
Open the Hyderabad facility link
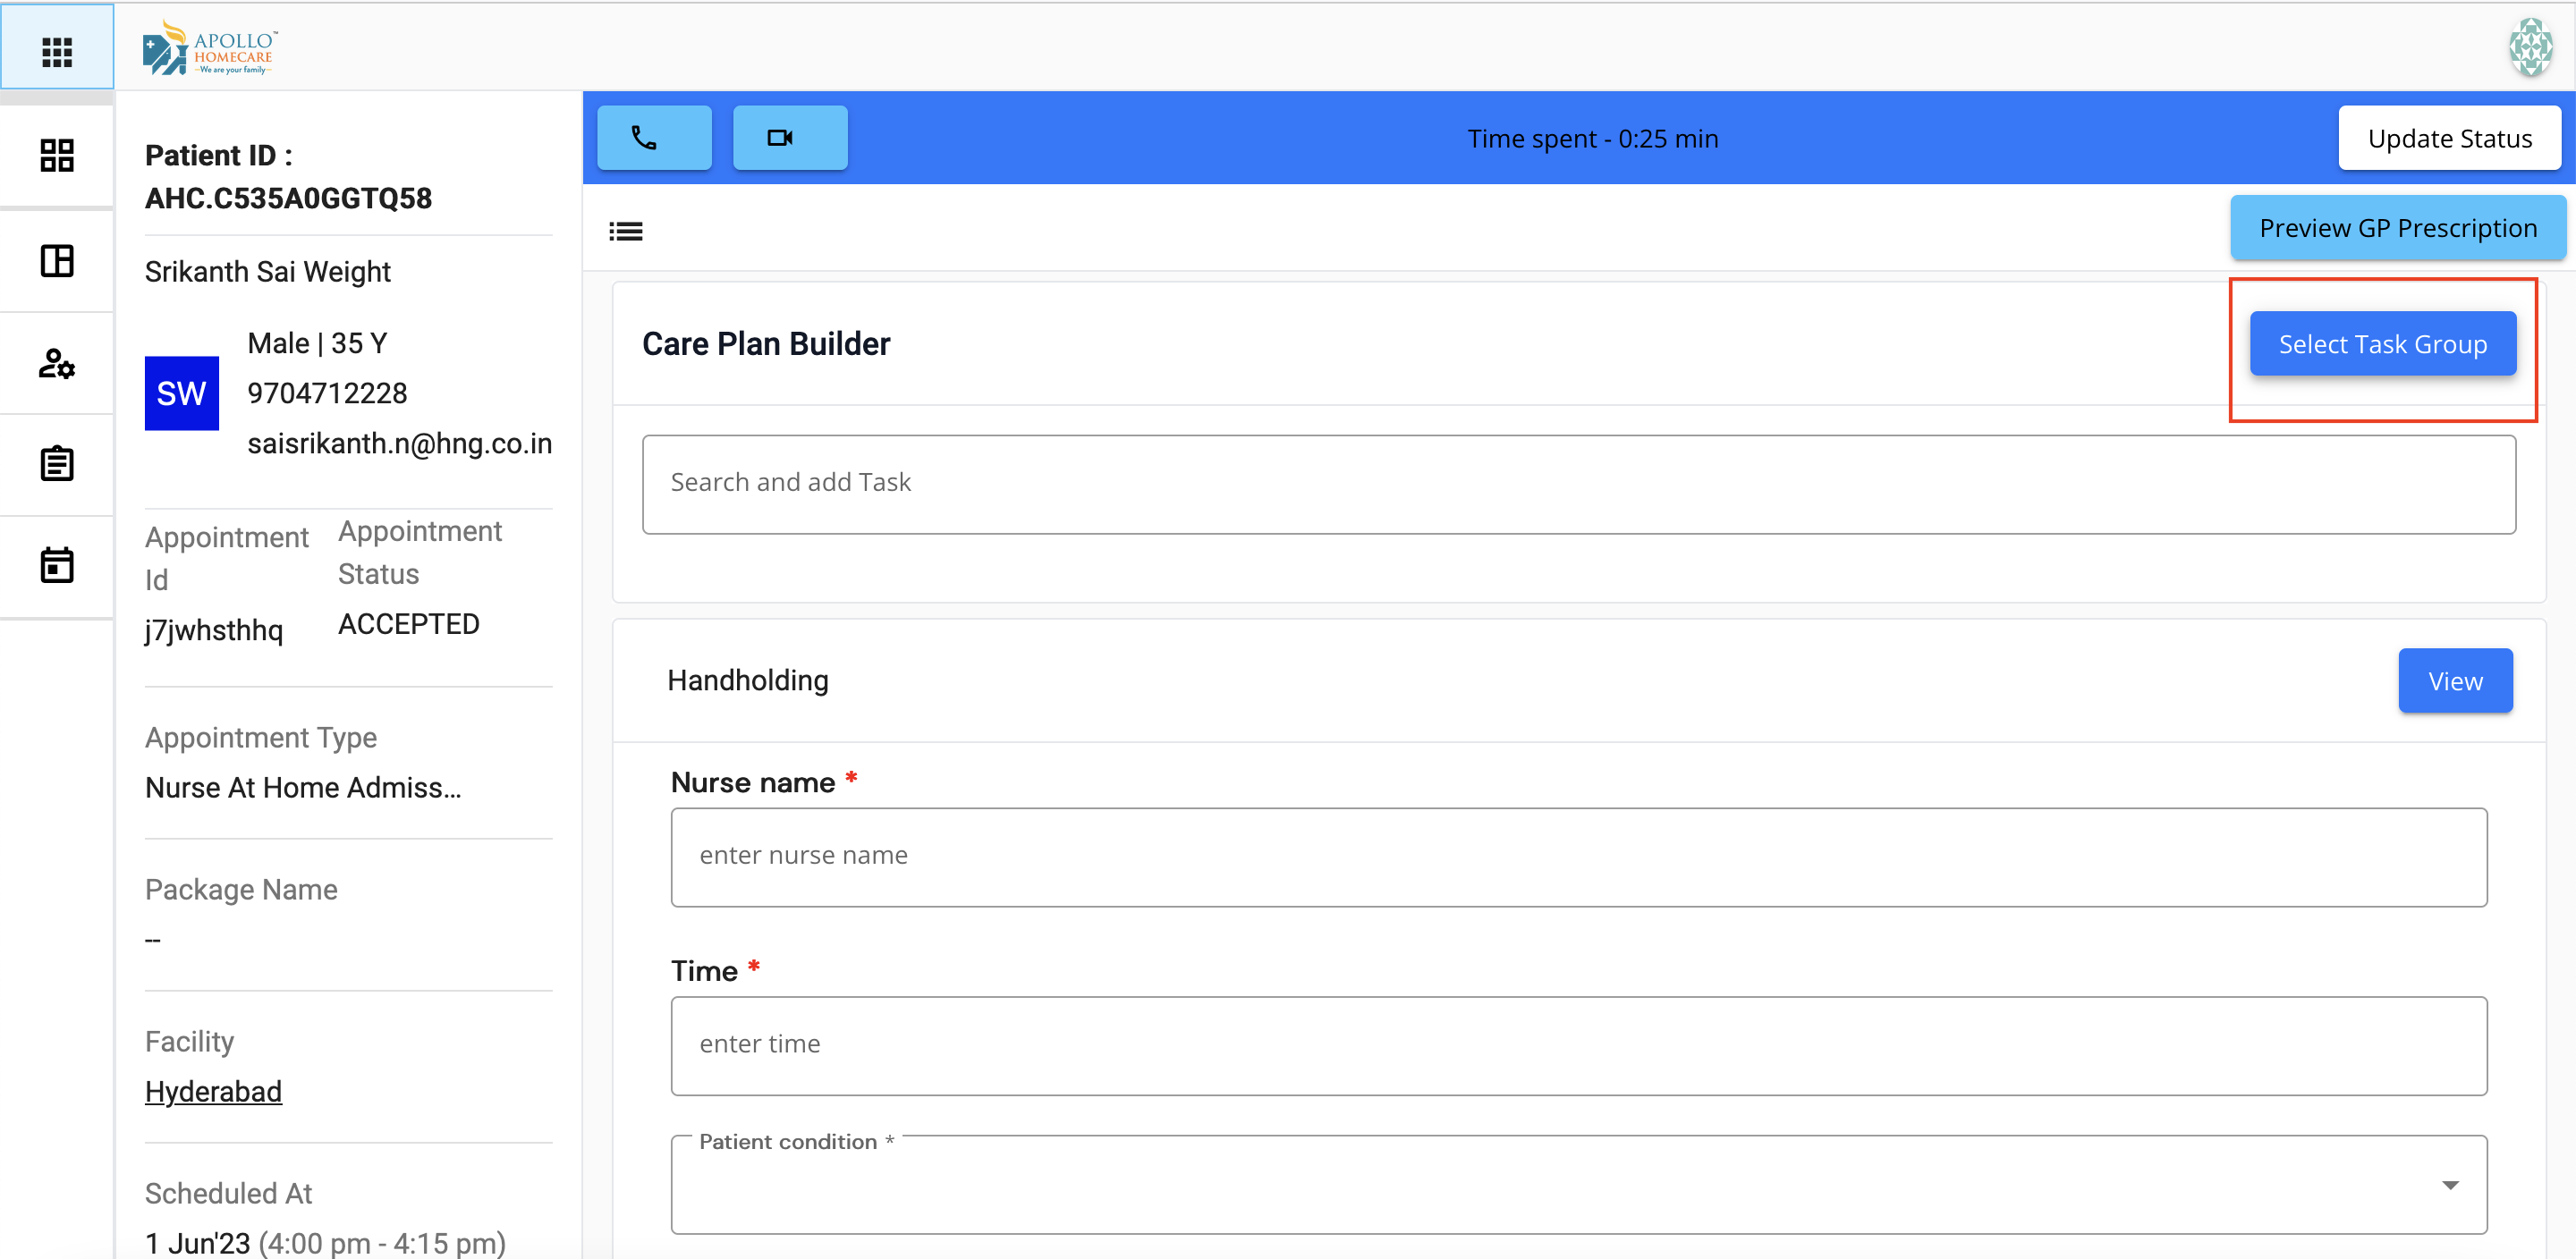[213, 1091]
